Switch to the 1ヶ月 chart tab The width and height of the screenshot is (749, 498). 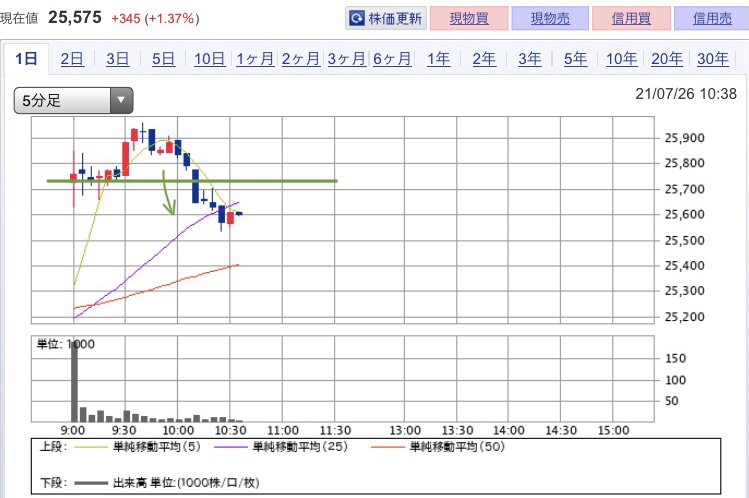(x=255, y=59)
